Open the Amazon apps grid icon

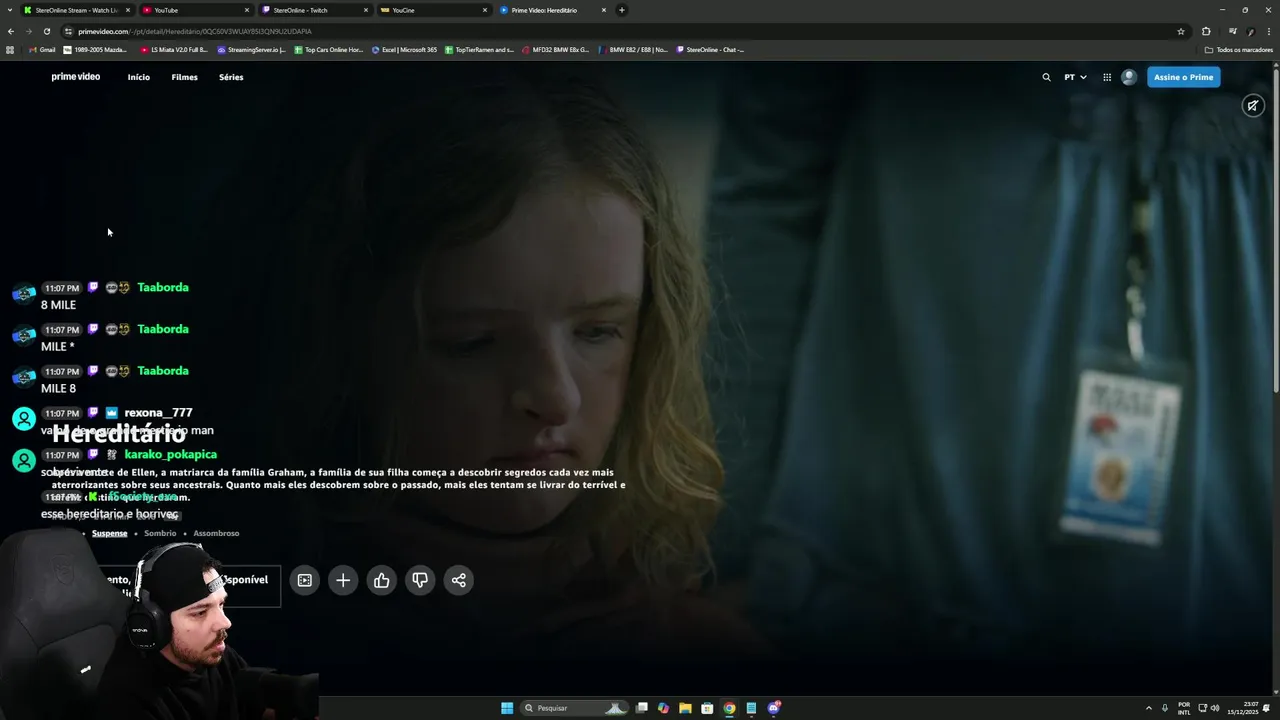pos(1107,77)
